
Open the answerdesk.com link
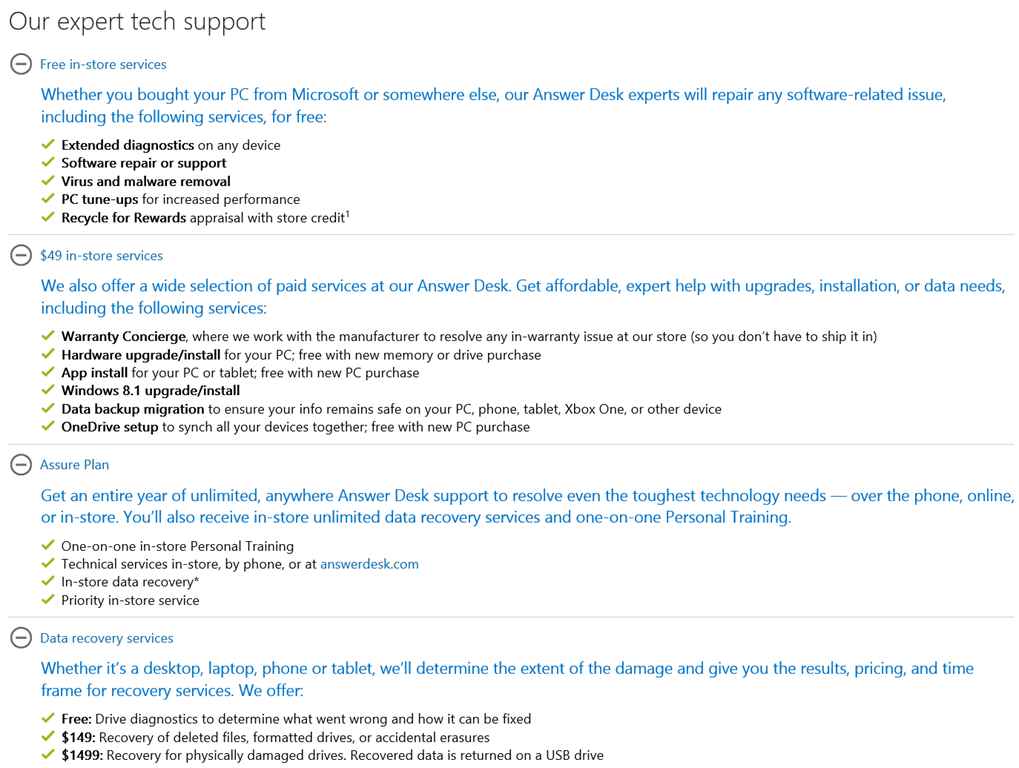coord(369,564)
